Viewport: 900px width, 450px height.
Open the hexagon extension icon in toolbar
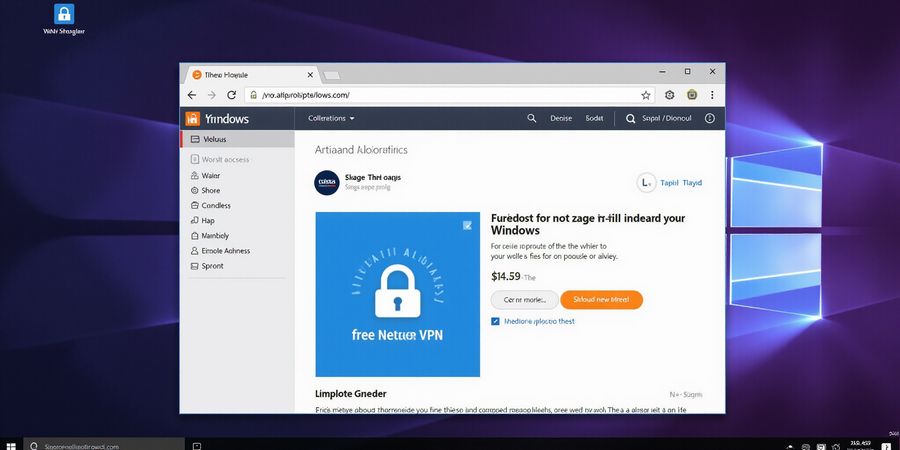669,95
